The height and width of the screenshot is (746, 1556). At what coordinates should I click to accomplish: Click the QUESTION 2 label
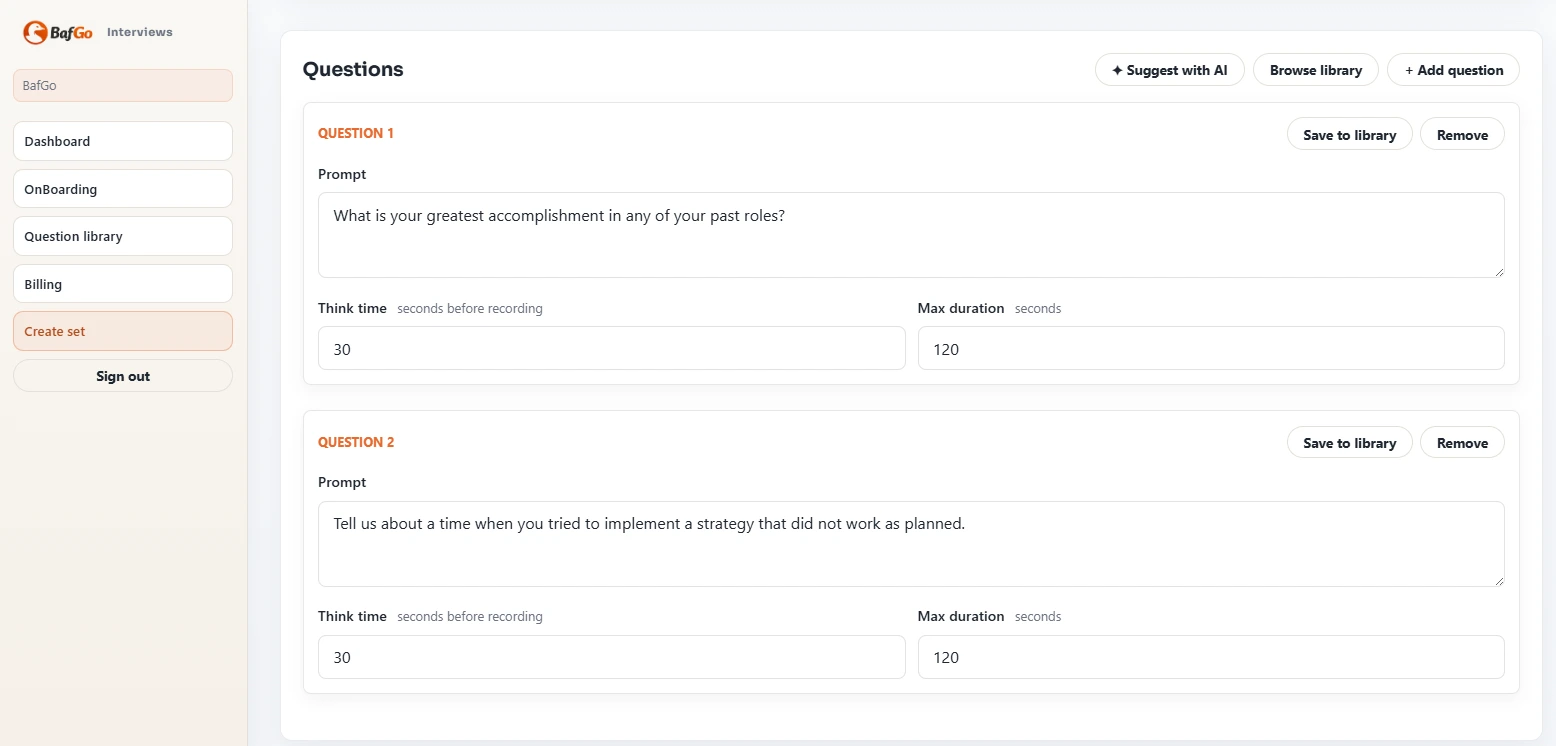click(x=356, y=442)
